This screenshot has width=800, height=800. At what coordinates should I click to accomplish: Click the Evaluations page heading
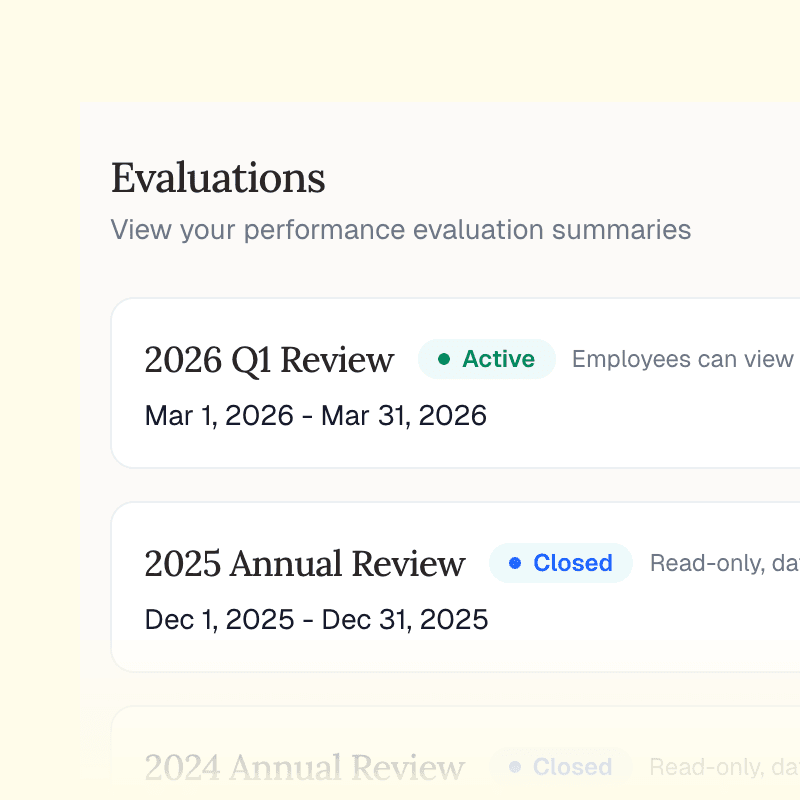click(218, 178)
